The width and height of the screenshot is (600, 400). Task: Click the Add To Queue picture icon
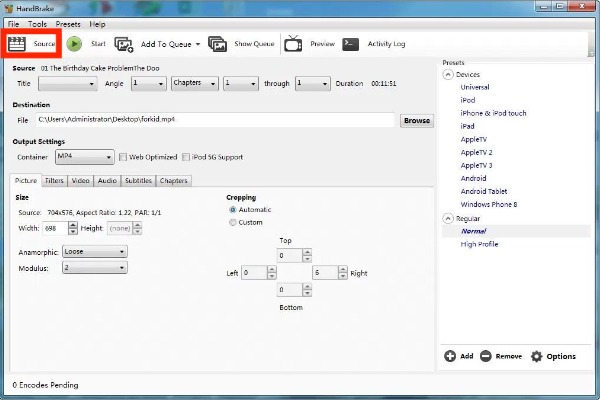click(x=124, y=44)
